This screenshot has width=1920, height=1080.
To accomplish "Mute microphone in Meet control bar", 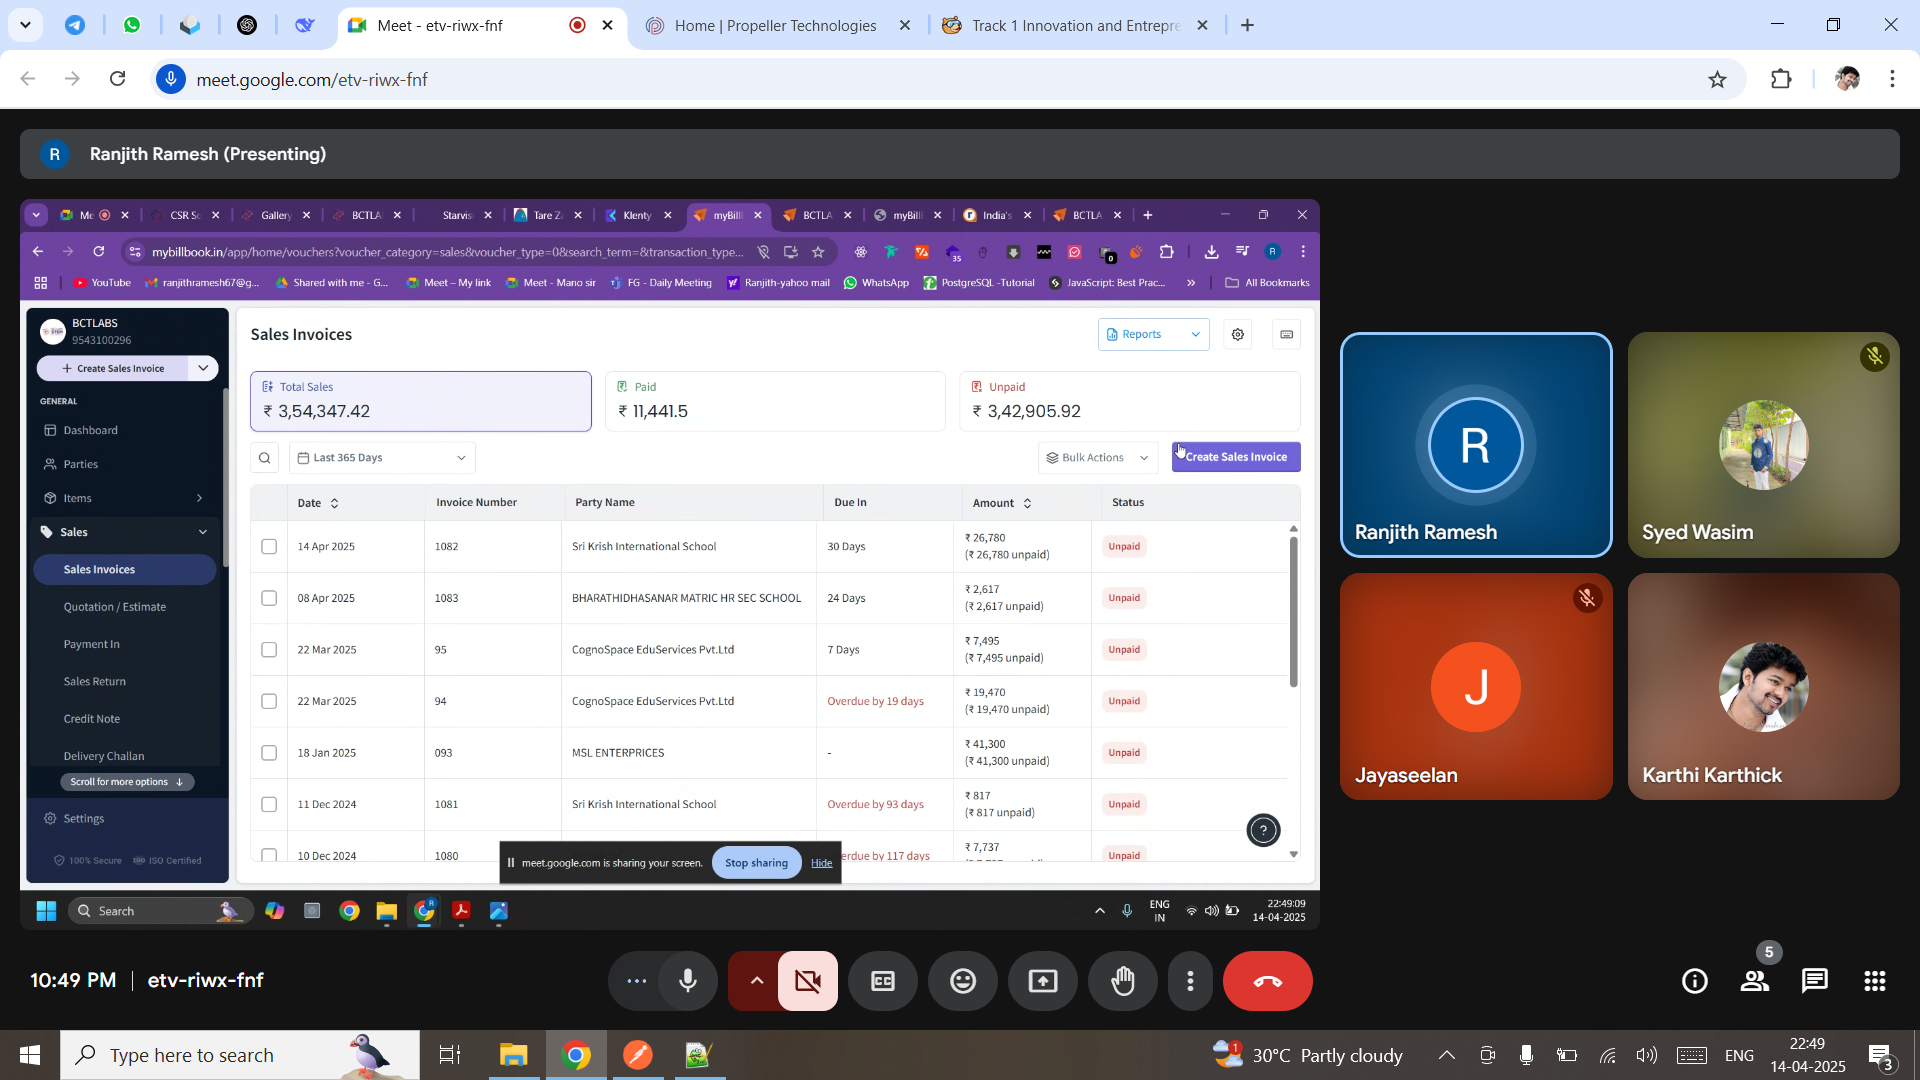I will [x=688, y=981].
